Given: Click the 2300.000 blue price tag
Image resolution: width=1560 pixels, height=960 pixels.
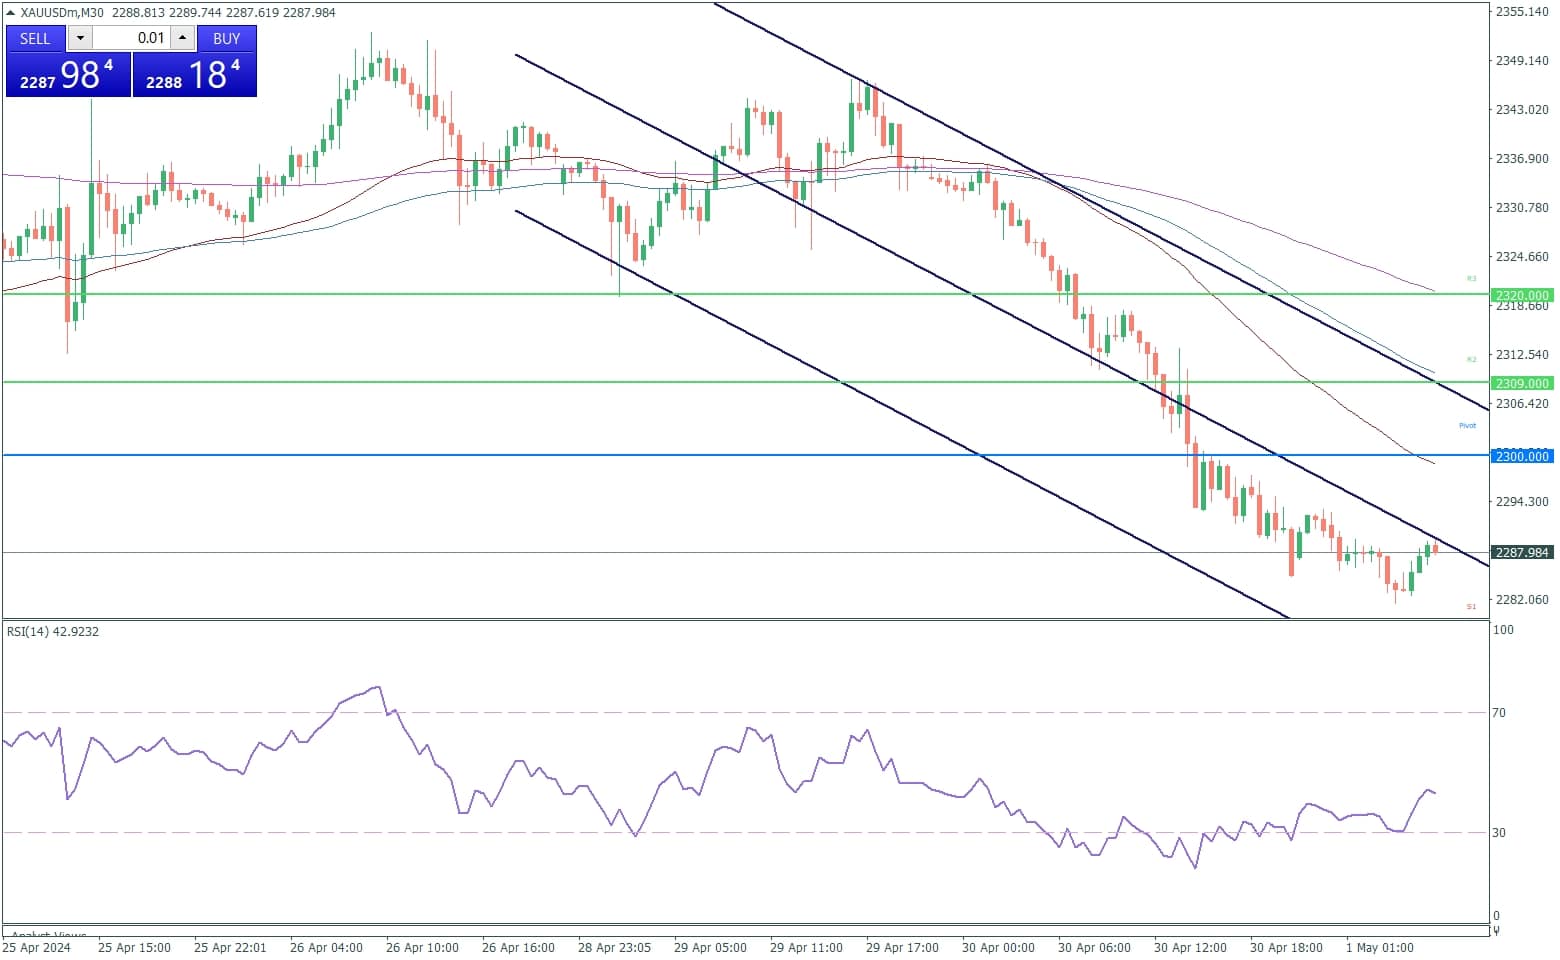Looking at the screenshot, I should tap(1522, 456).
